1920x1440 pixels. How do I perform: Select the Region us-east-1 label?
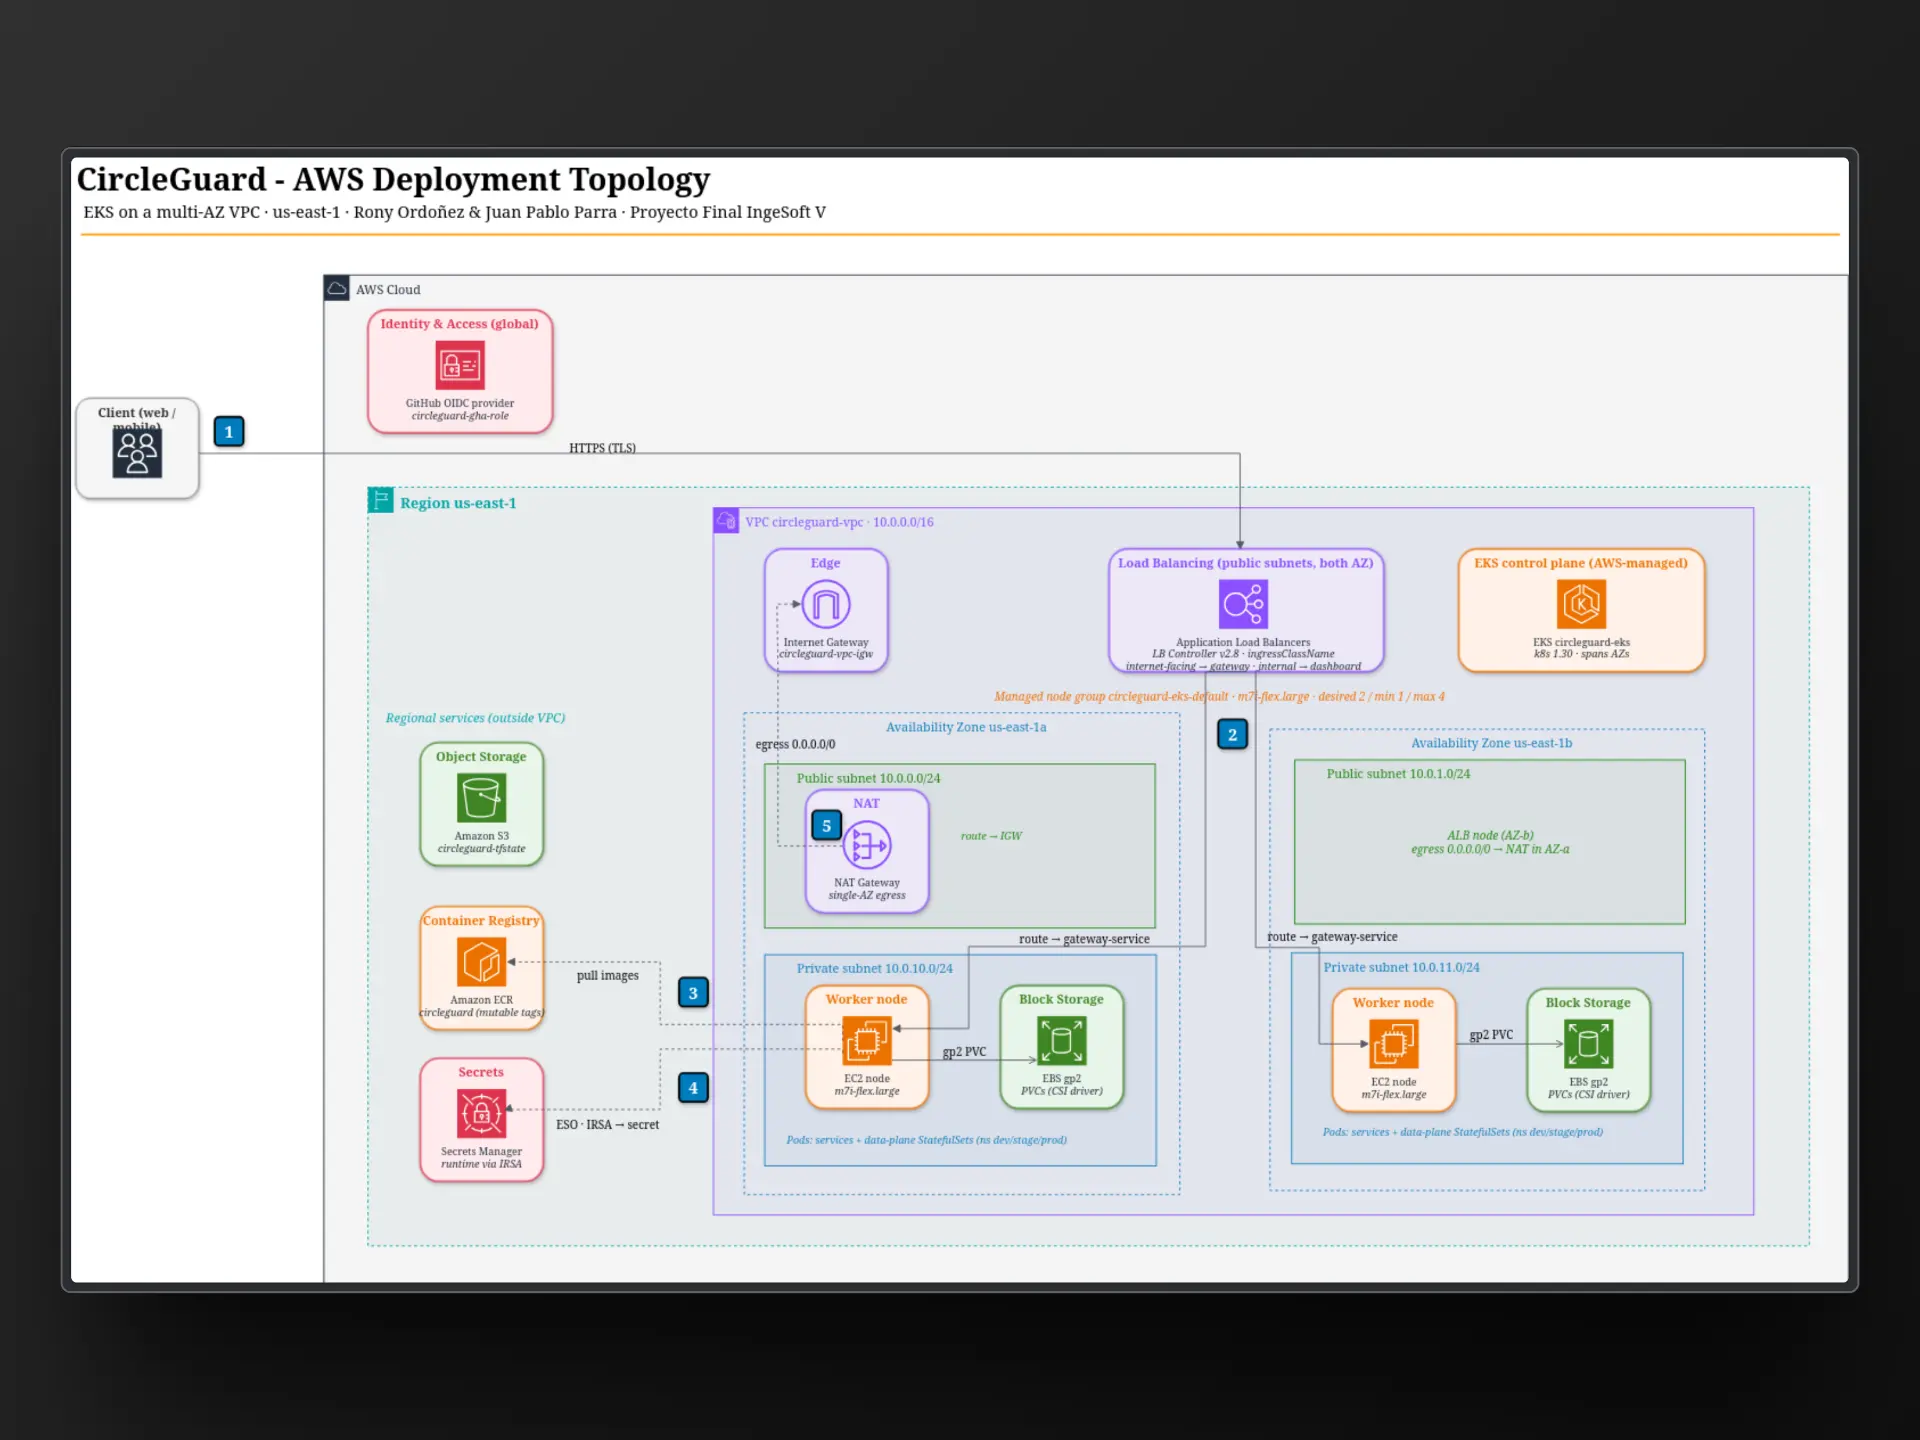[x=458, y=503]
